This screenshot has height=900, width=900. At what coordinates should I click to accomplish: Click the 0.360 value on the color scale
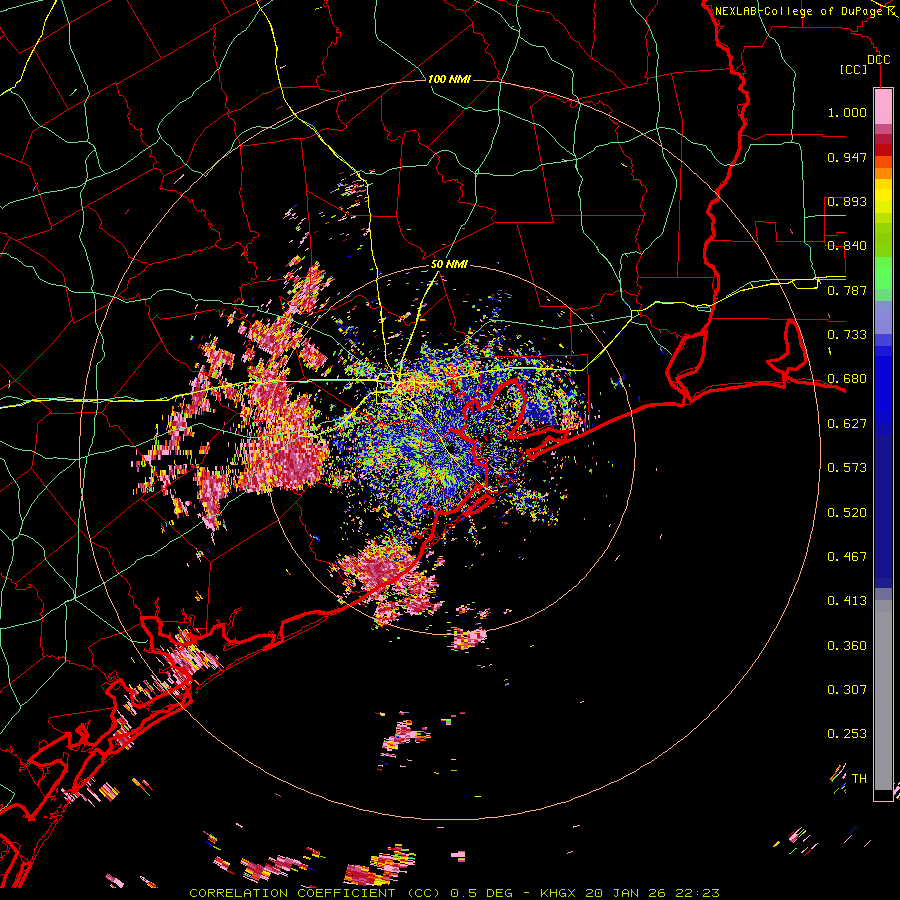(847, 646)
